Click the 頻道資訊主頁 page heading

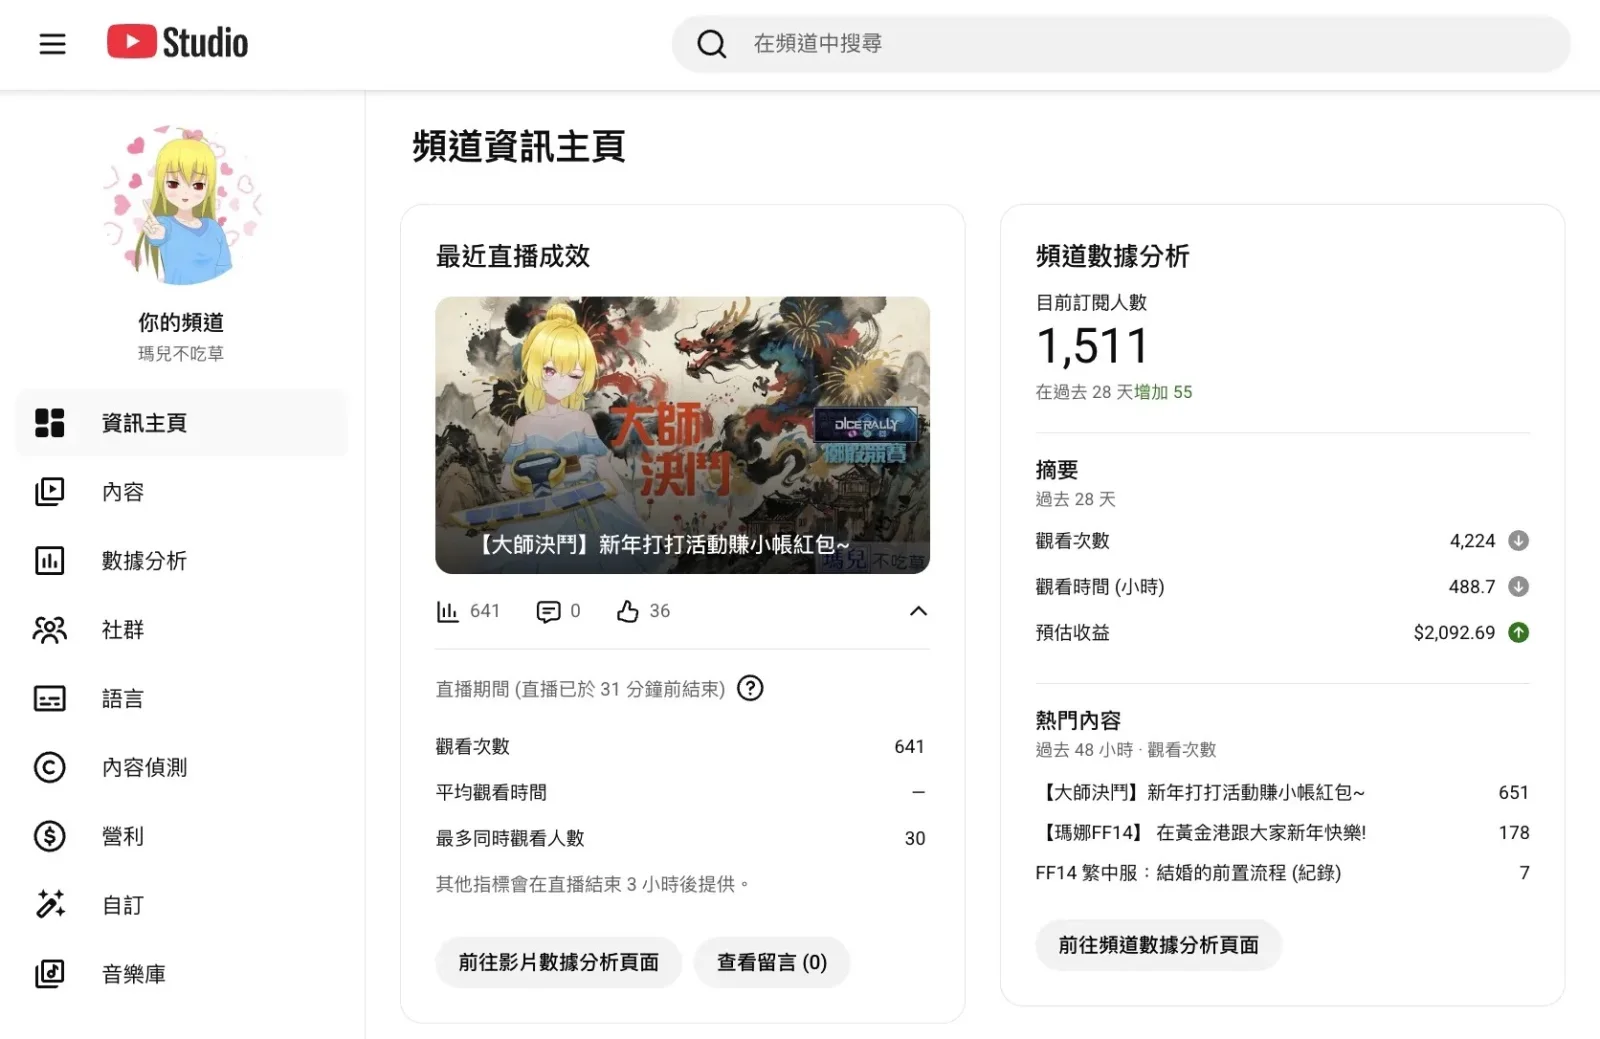519,147
